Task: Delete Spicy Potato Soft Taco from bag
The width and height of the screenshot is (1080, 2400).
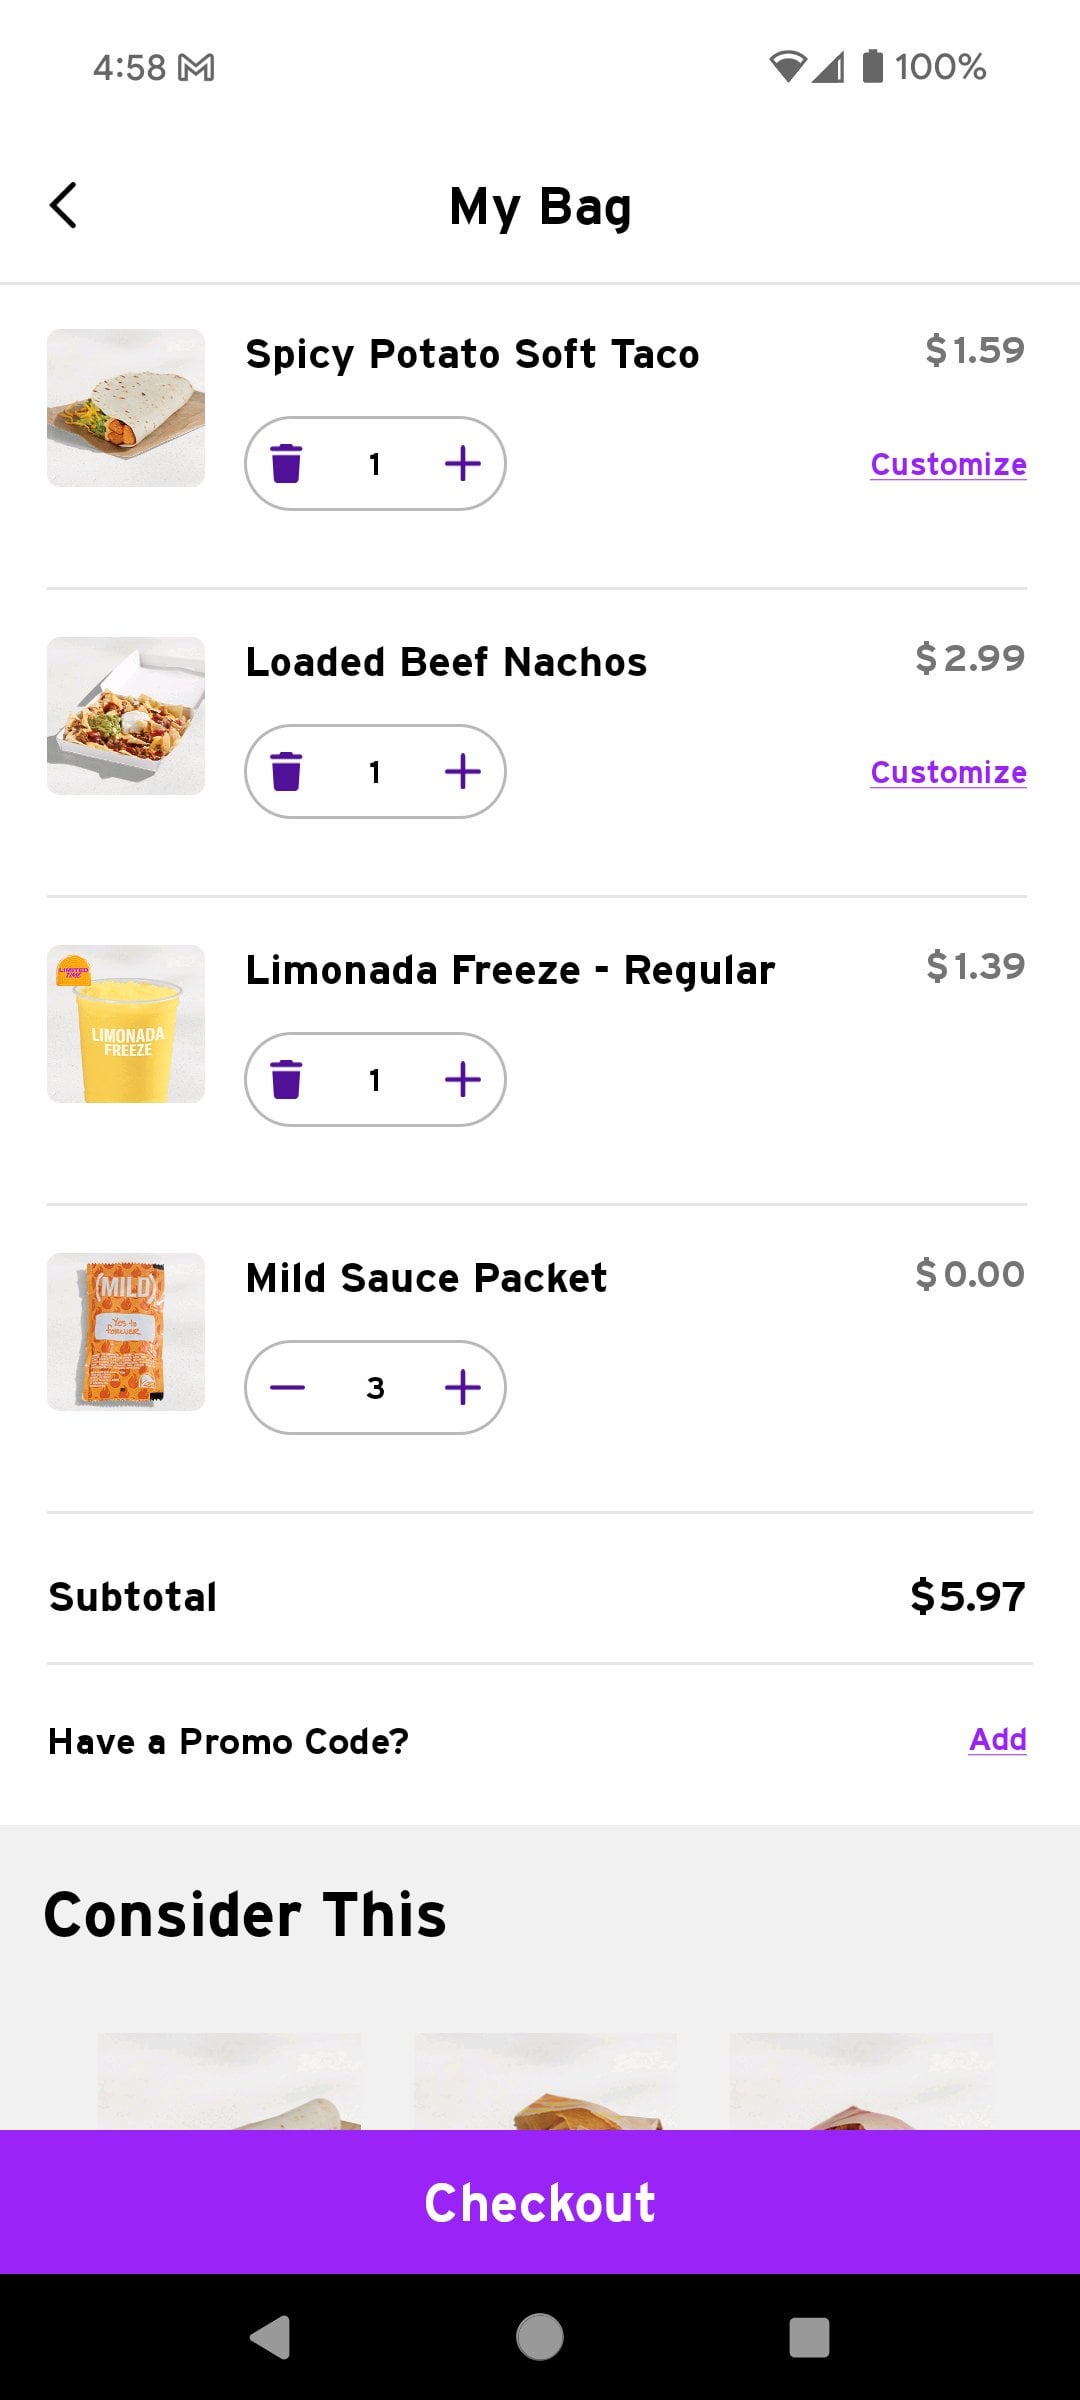Action: point(286,464)
